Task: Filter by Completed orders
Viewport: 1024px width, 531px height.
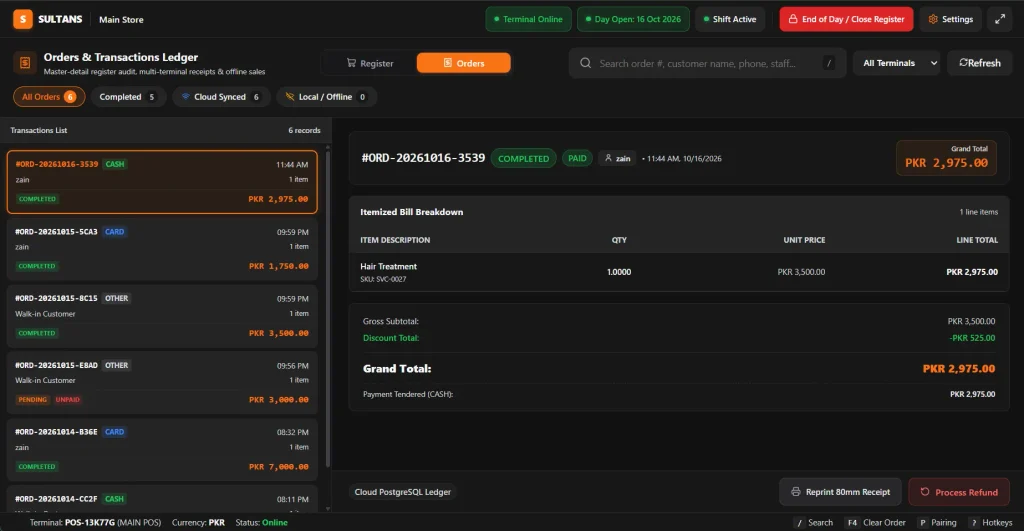Action: [x=127, y=97]
